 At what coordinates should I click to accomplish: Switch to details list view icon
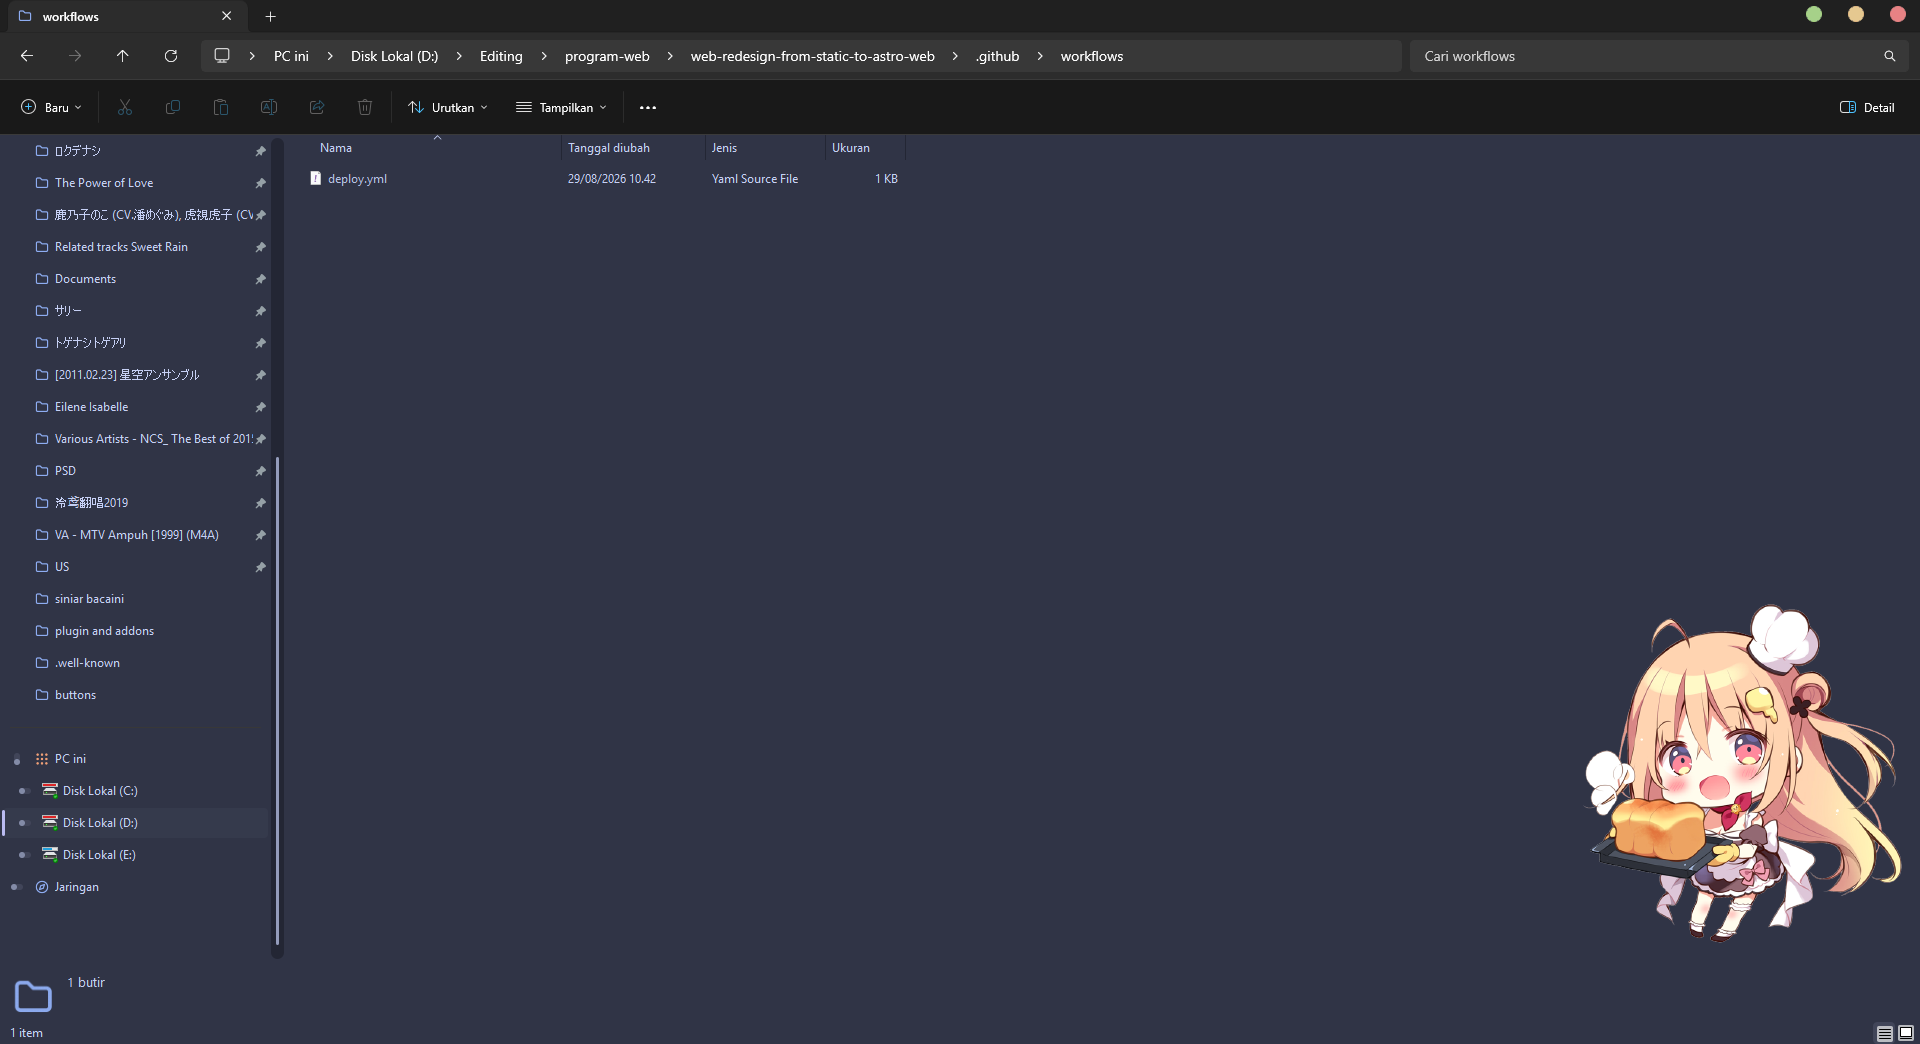[x=1884, y=1033]
